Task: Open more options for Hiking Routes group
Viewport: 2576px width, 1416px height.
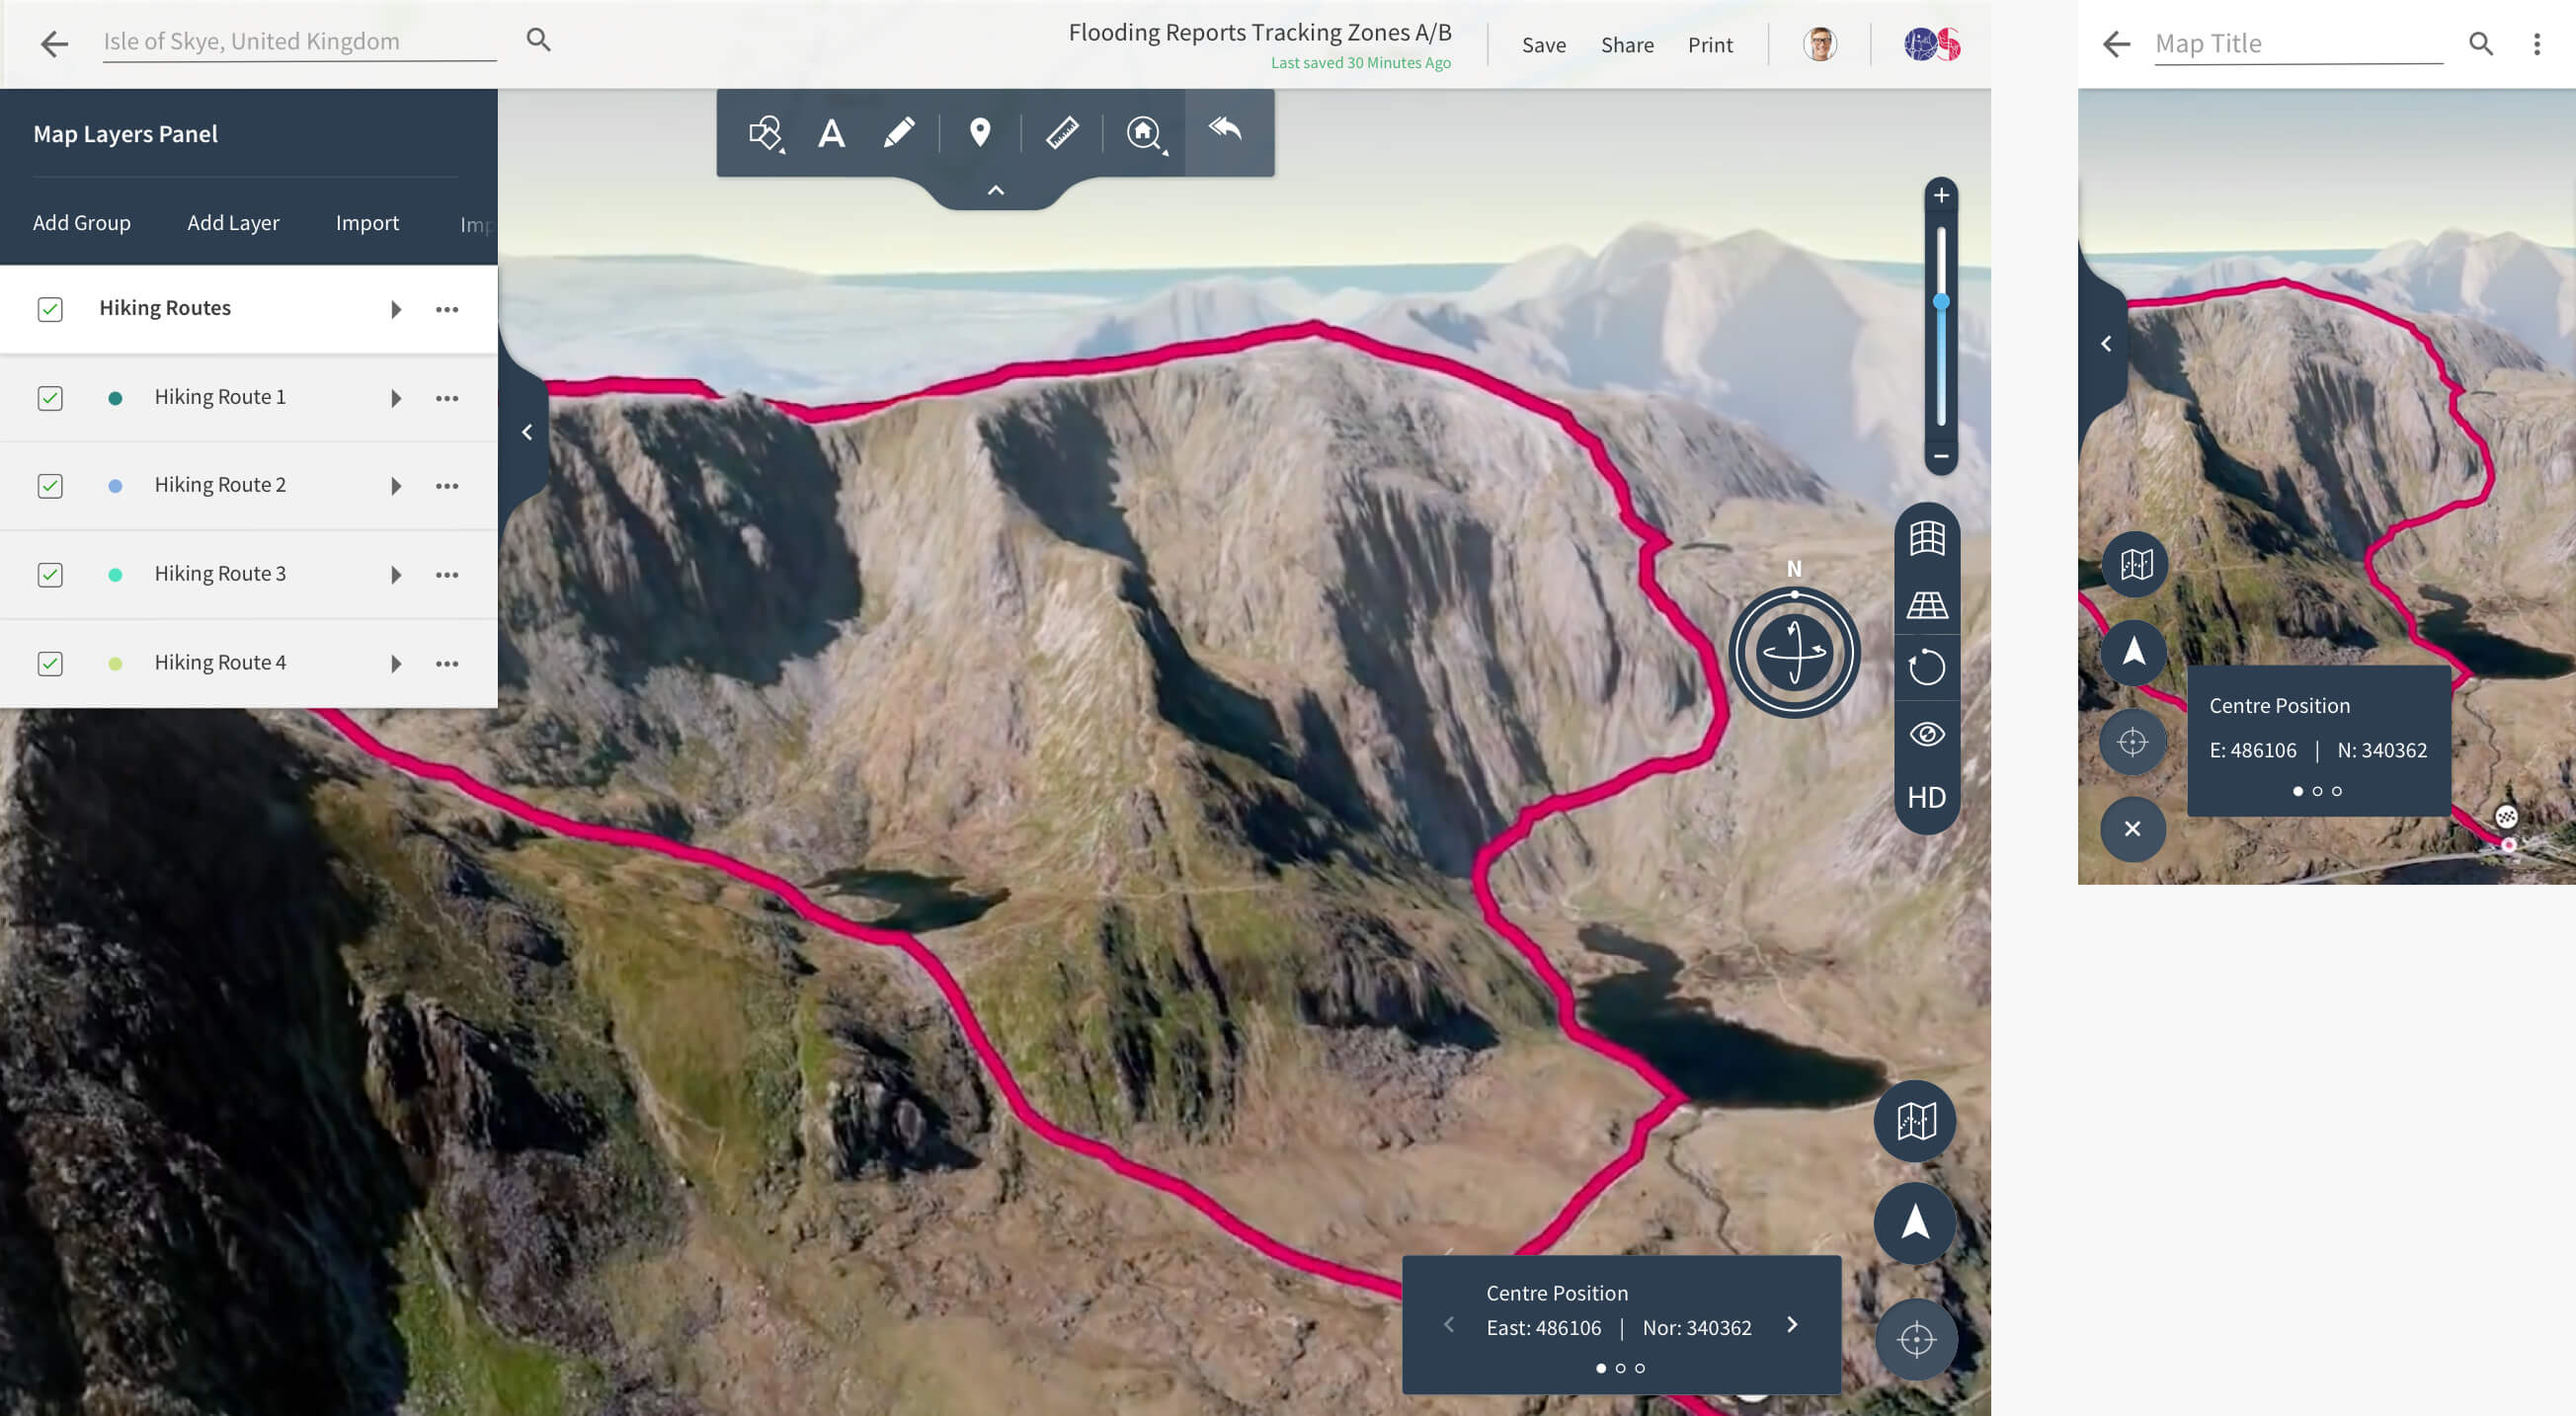Action: (x=447, y=309)
